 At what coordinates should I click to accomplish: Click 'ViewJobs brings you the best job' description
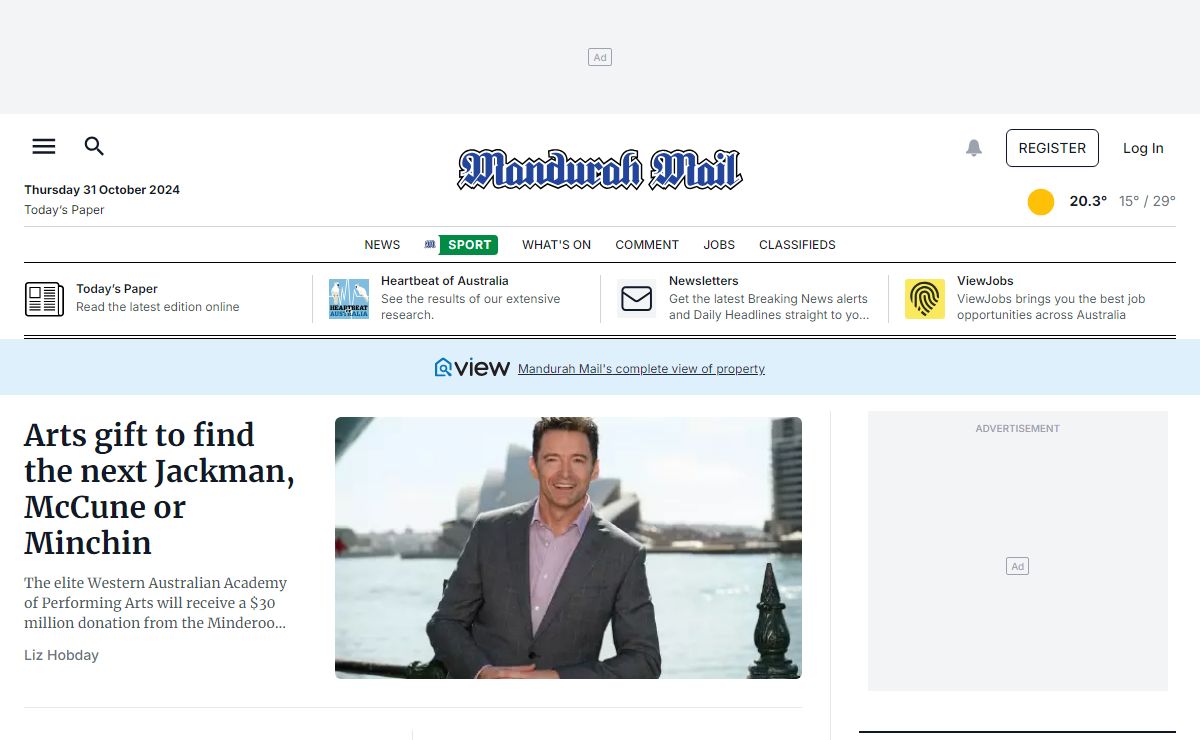[1051, 307]
